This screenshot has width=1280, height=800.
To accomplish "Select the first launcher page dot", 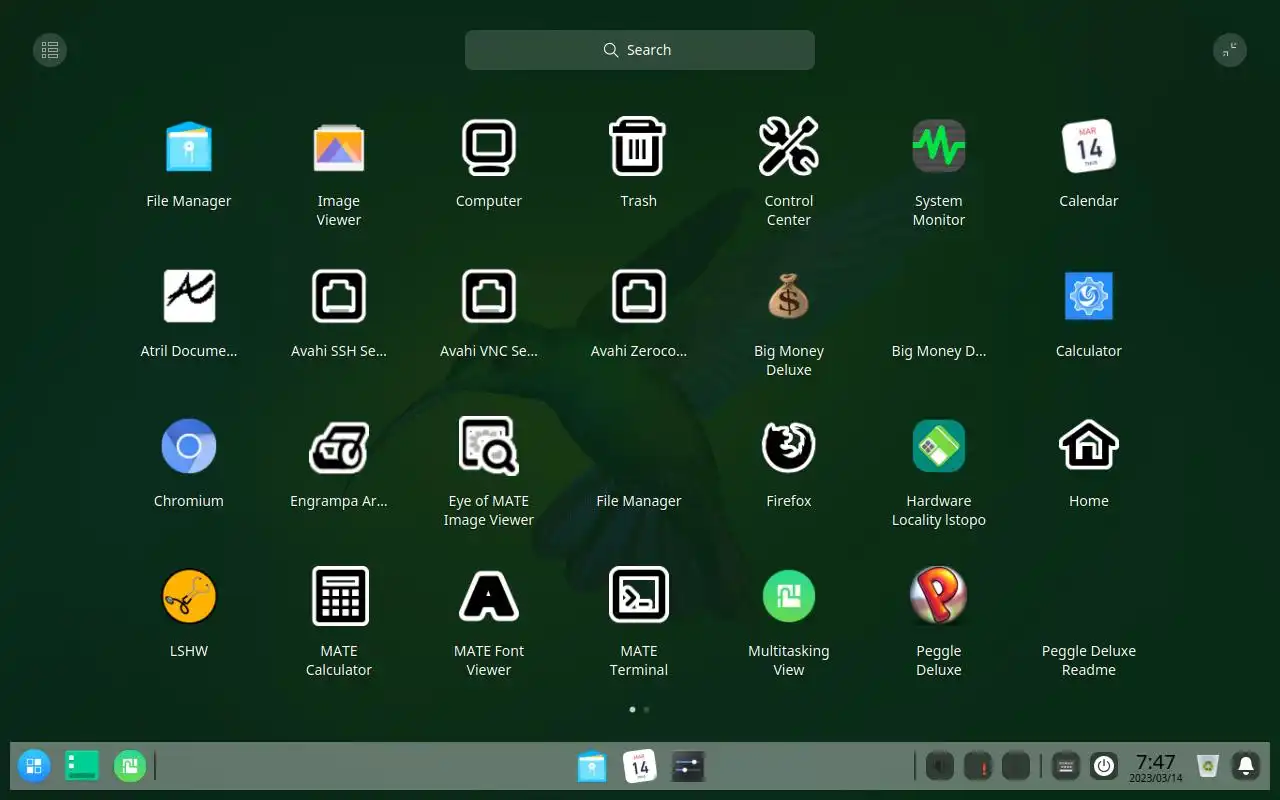I will coord(632,709).
